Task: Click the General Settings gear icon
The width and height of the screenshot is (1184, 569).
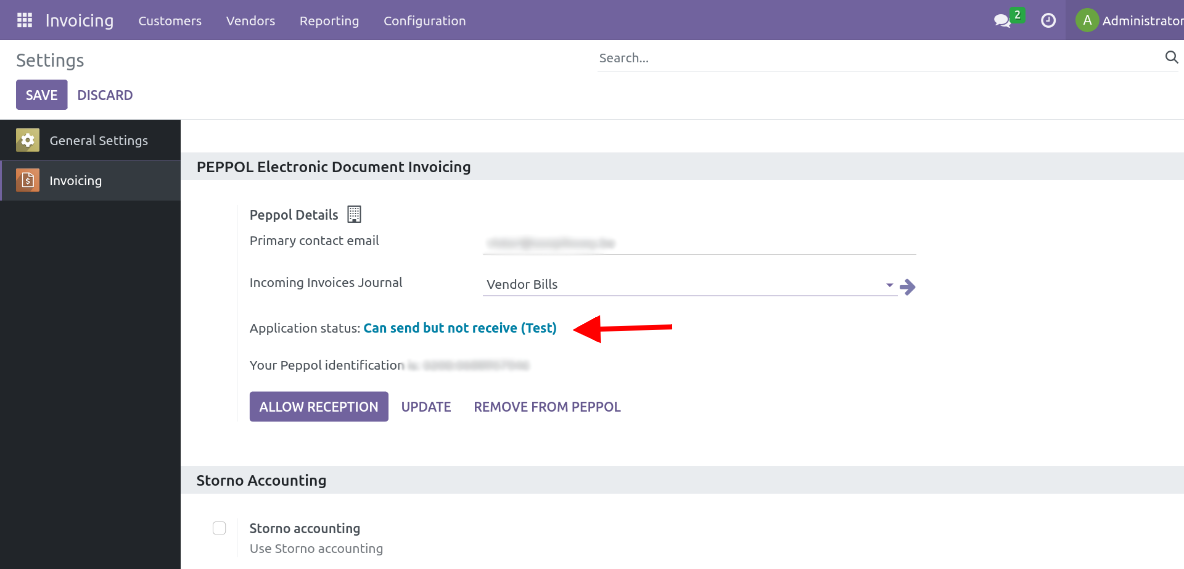Action: (28, 141)
